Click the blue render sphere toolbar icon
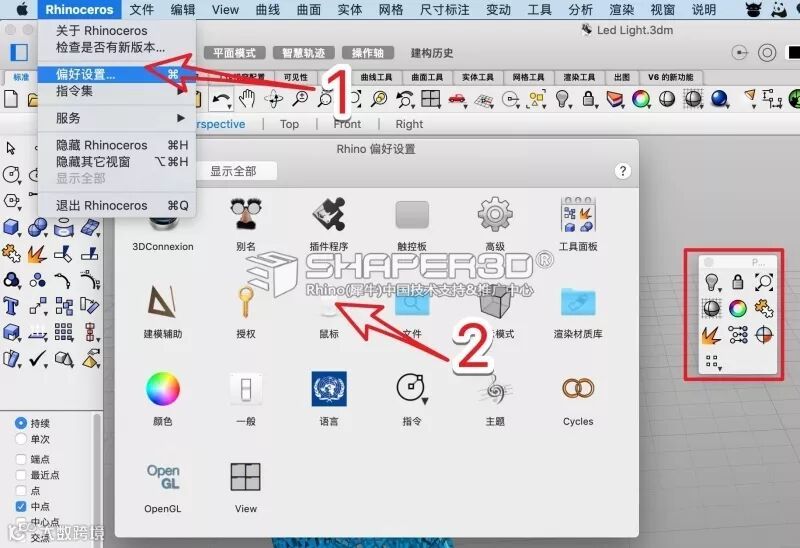The image size is (800, 548). pos(719,98)
